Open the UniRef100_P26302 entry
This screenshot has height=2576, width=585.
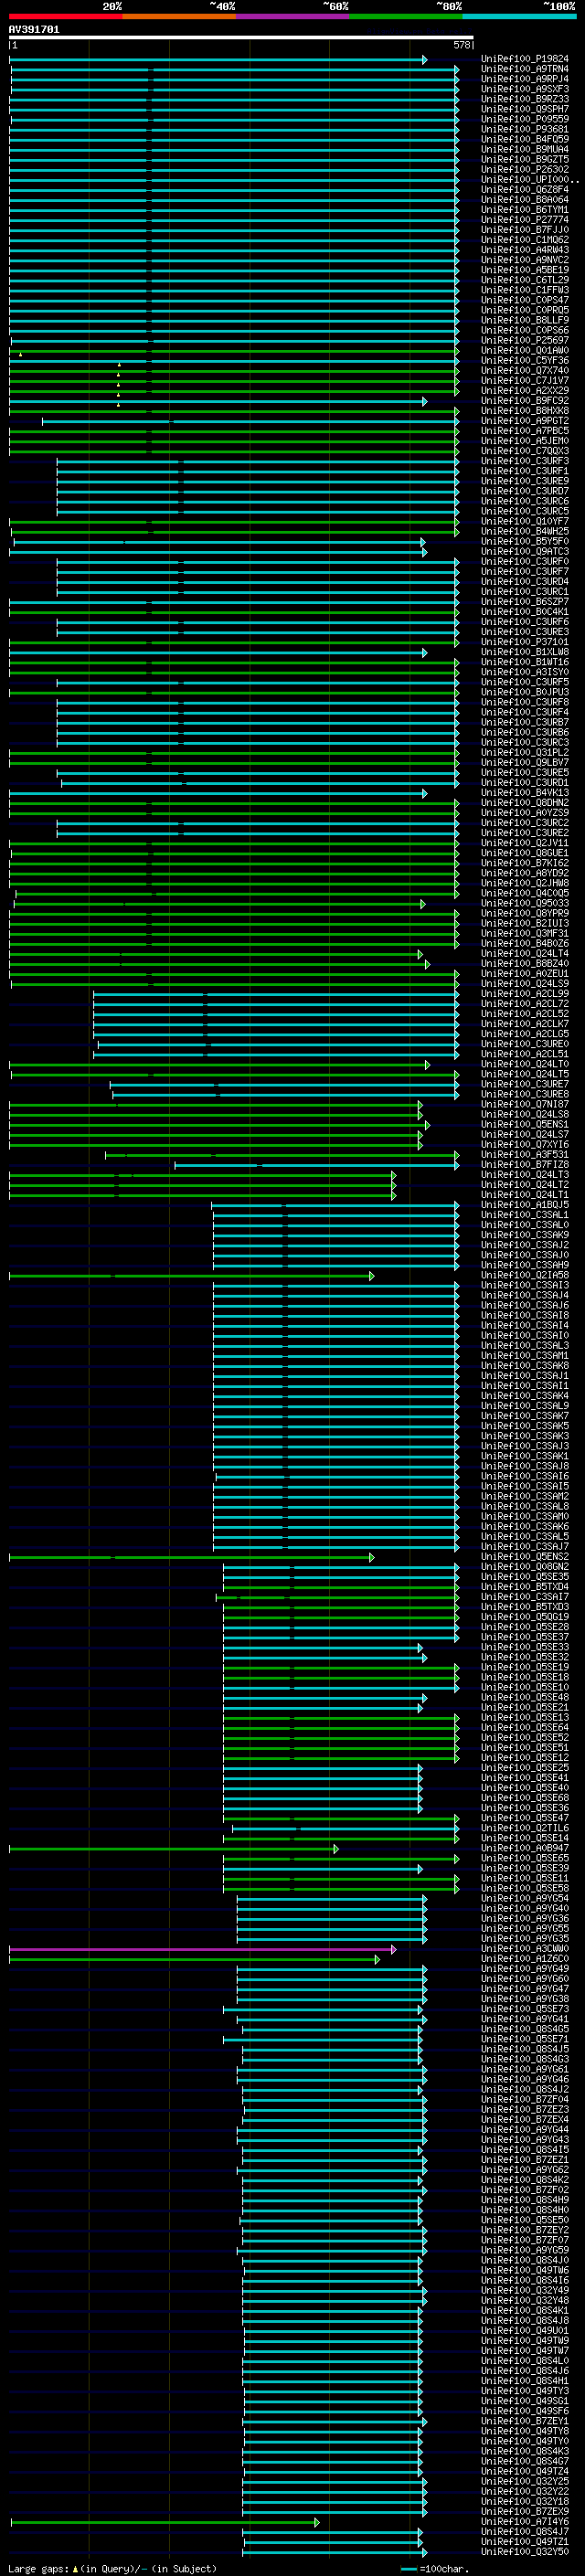pos(525,170)
